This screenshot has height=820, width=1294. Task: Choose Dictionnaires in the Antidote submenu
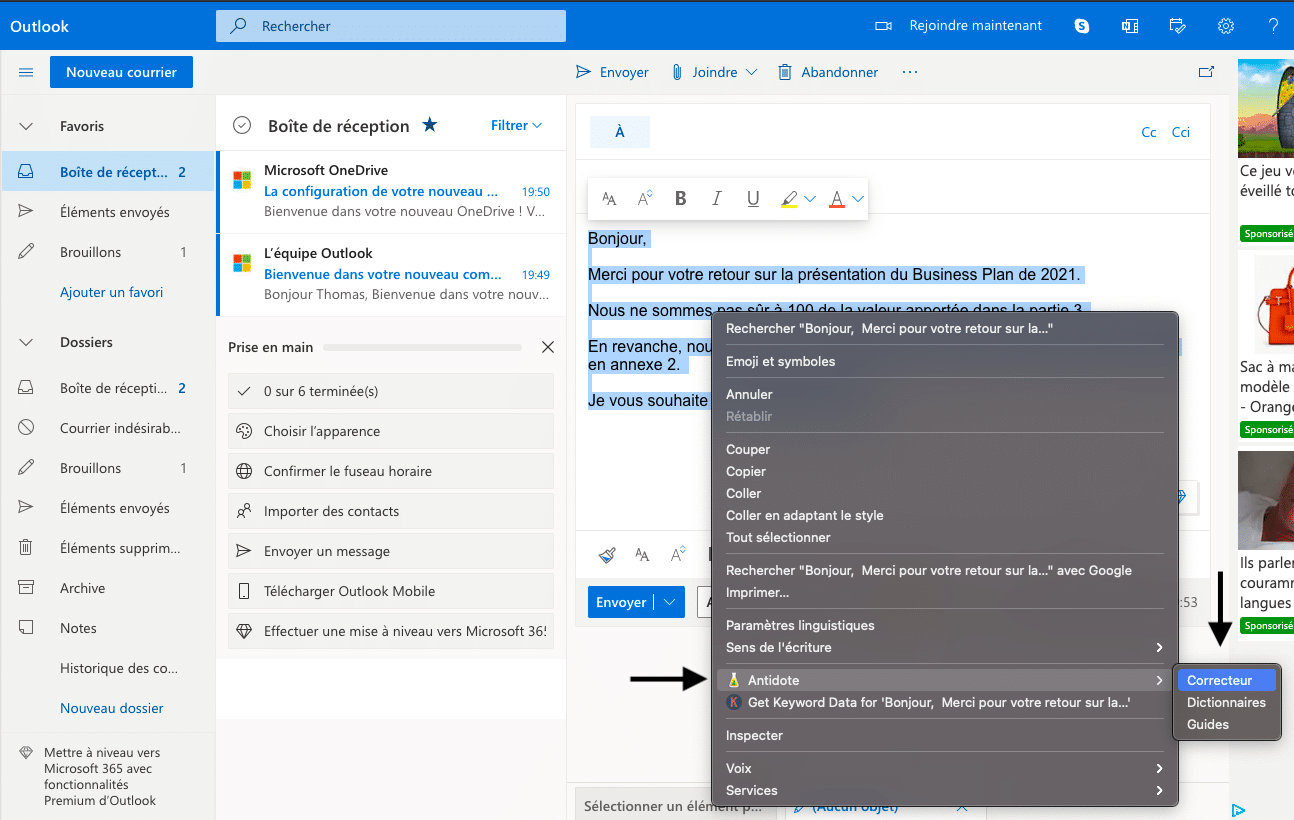pos(1227,702)
